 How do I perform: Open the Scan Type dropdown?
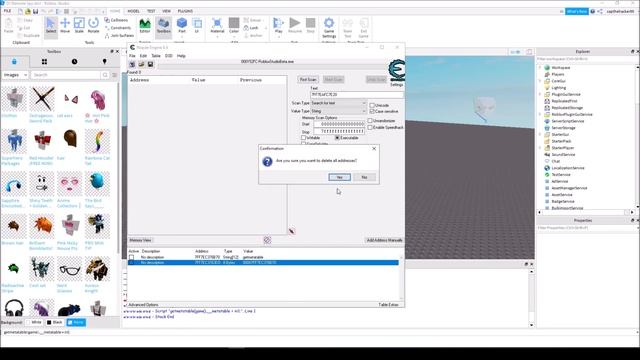click(x=338, y=103)
